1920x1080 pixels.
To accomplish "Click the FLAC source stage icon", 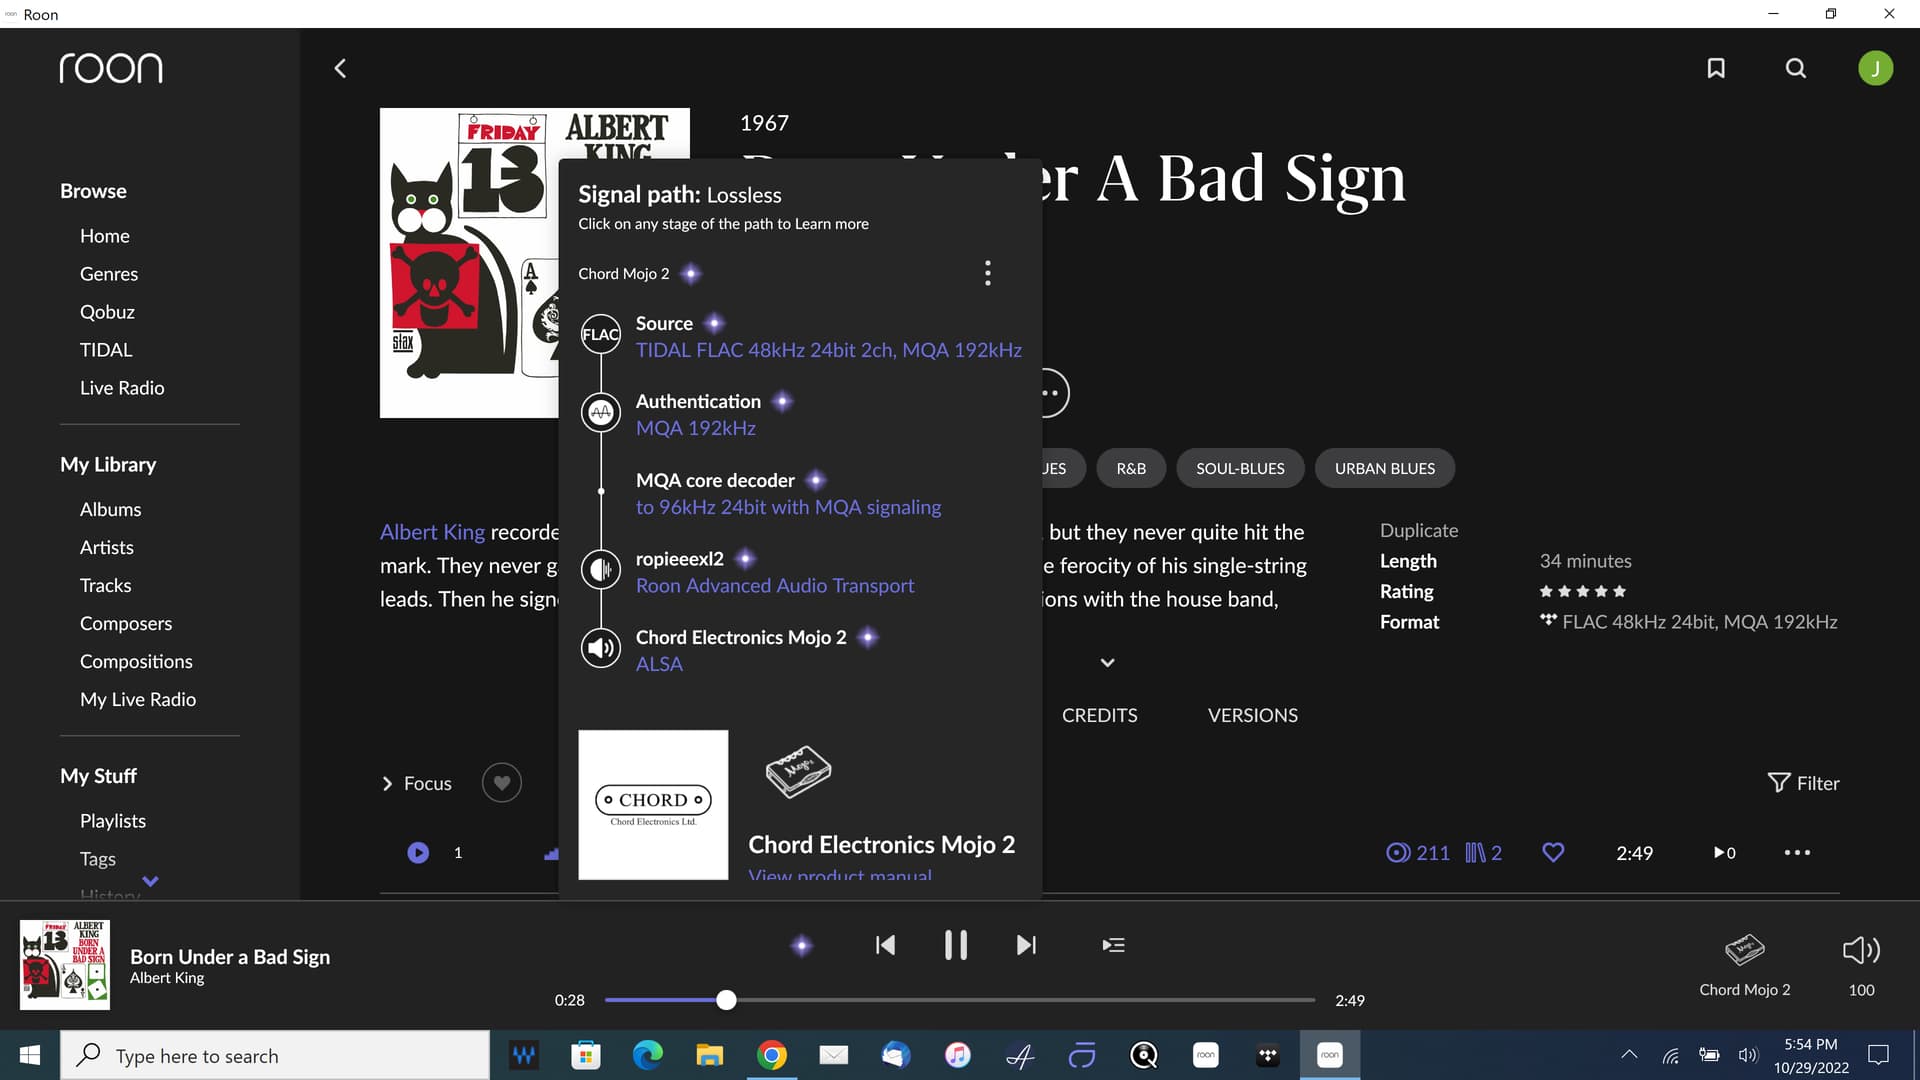I will click(601, 334).
